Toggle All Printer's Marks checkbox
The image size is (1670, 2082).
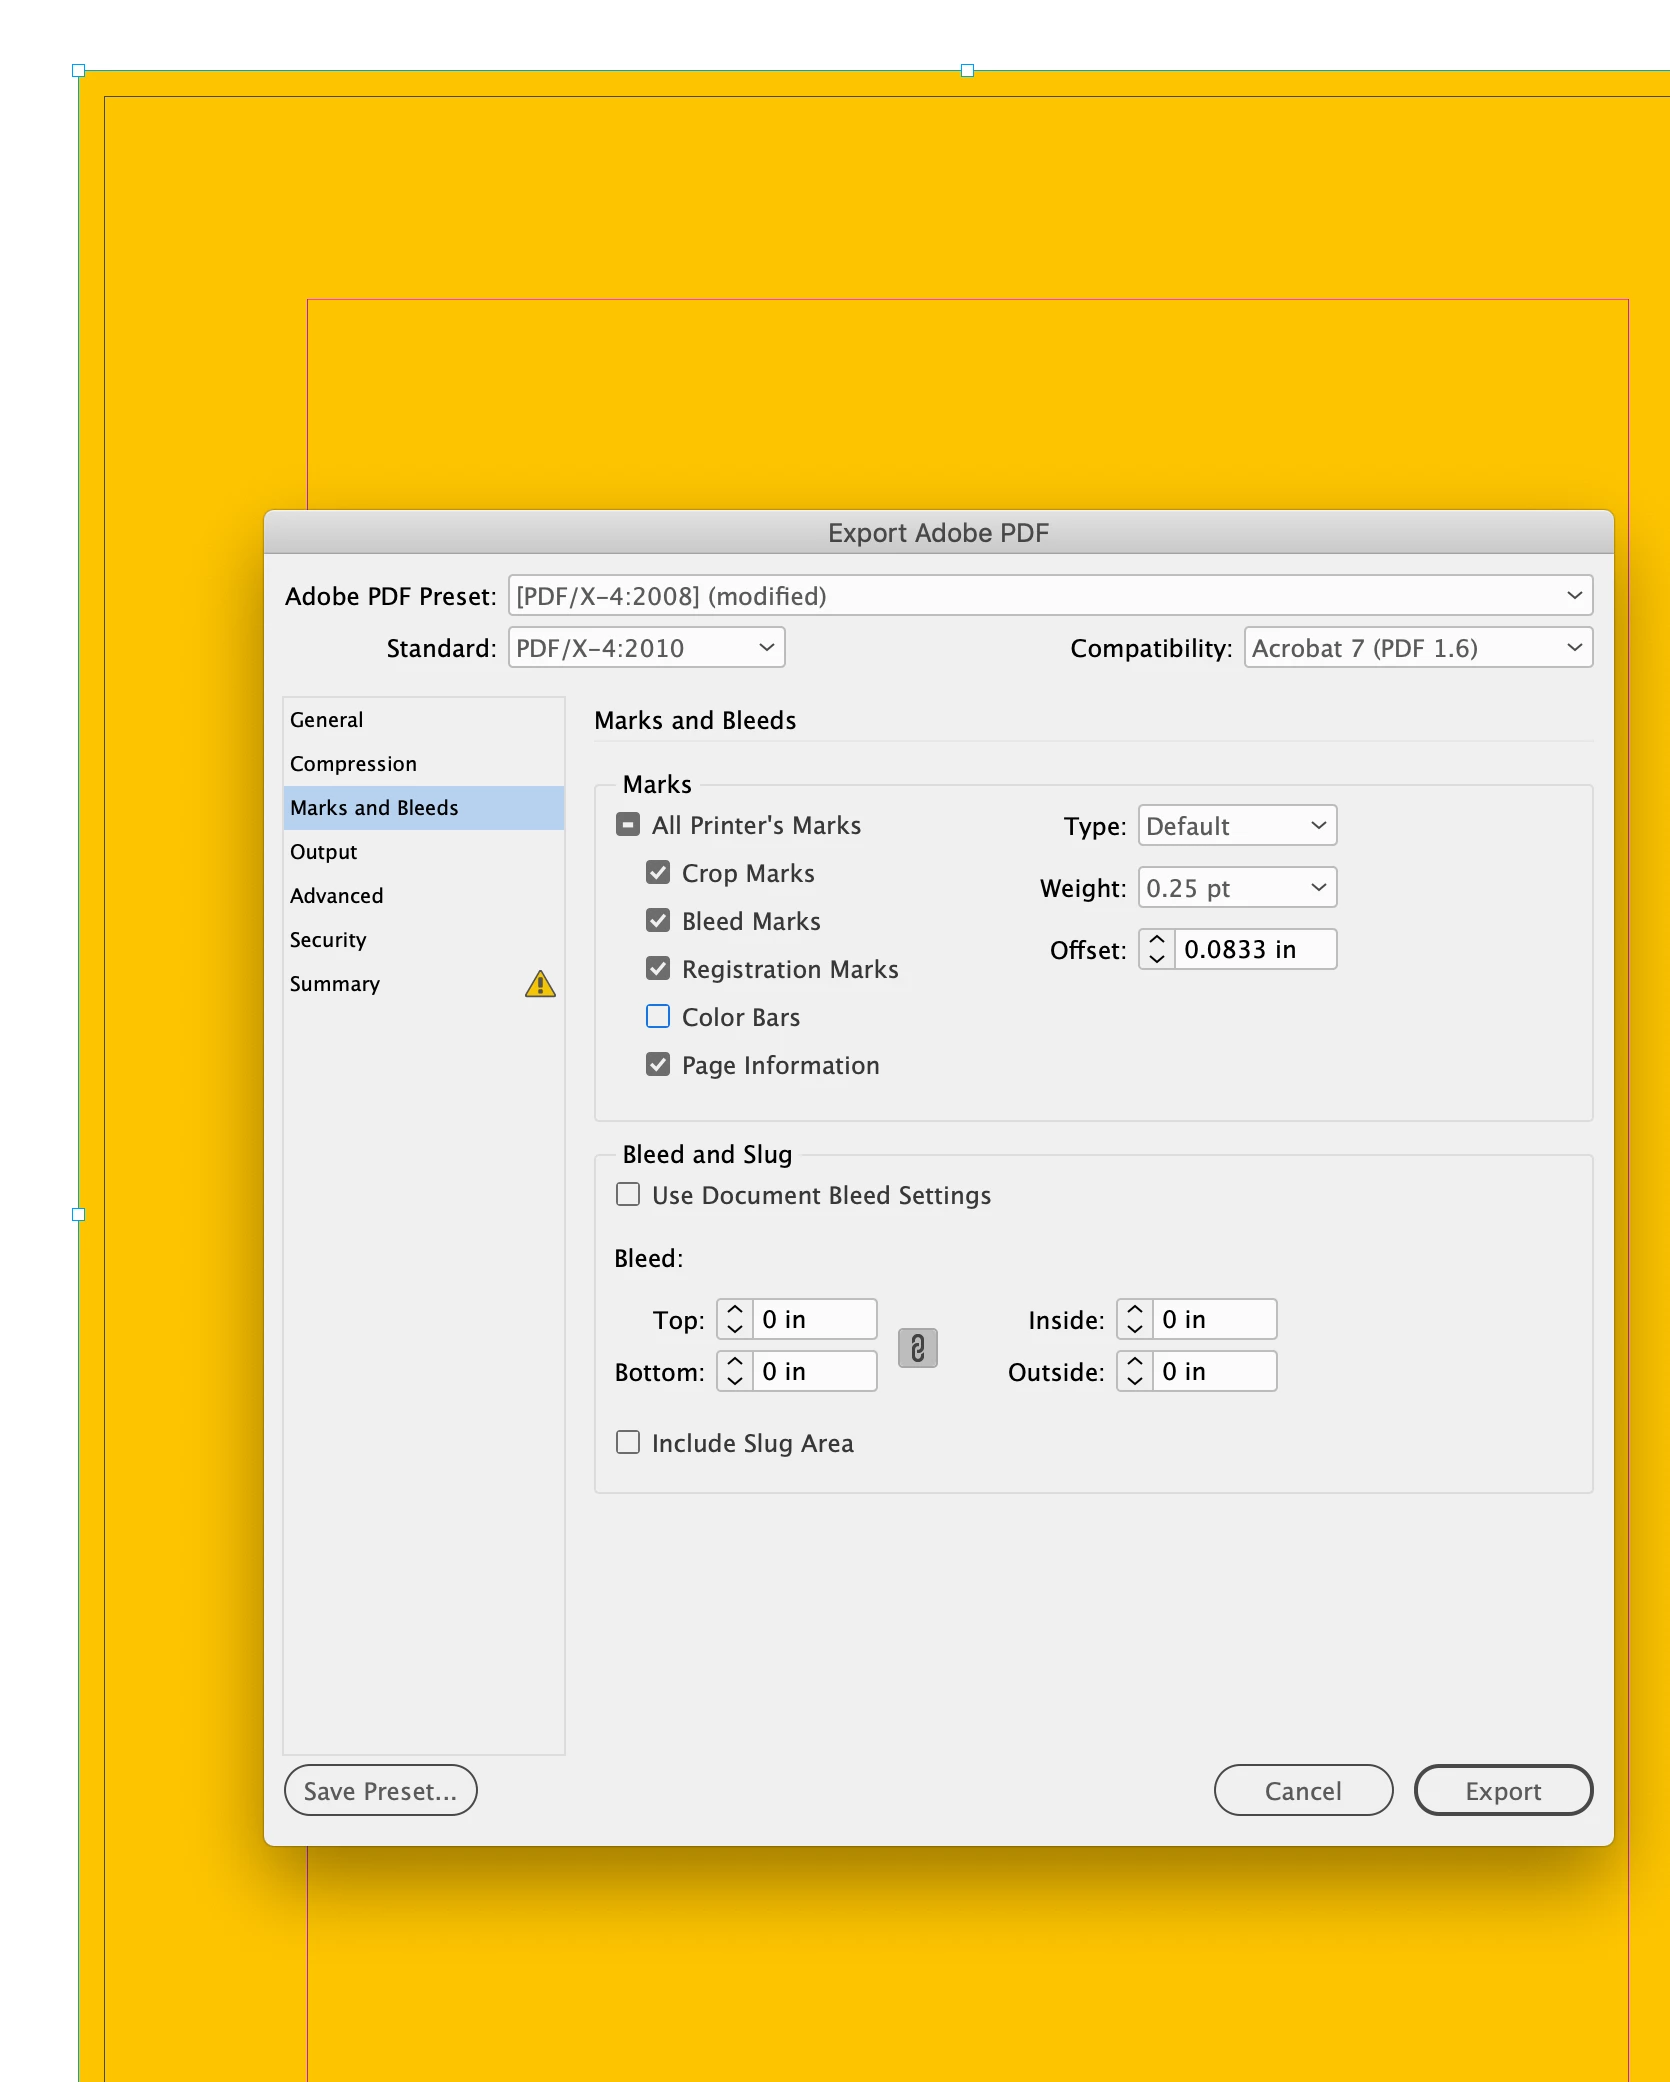pos(628,825)
